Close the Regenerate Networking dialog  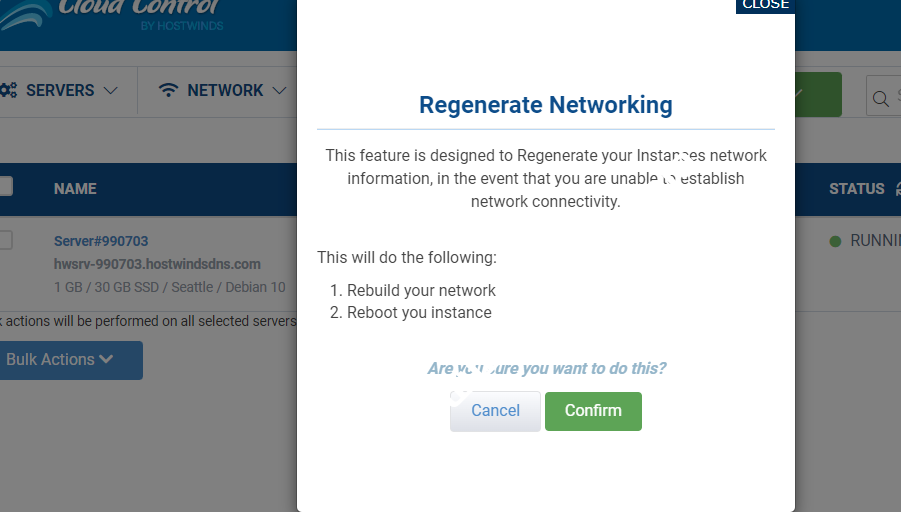click(x=766, y=5)
